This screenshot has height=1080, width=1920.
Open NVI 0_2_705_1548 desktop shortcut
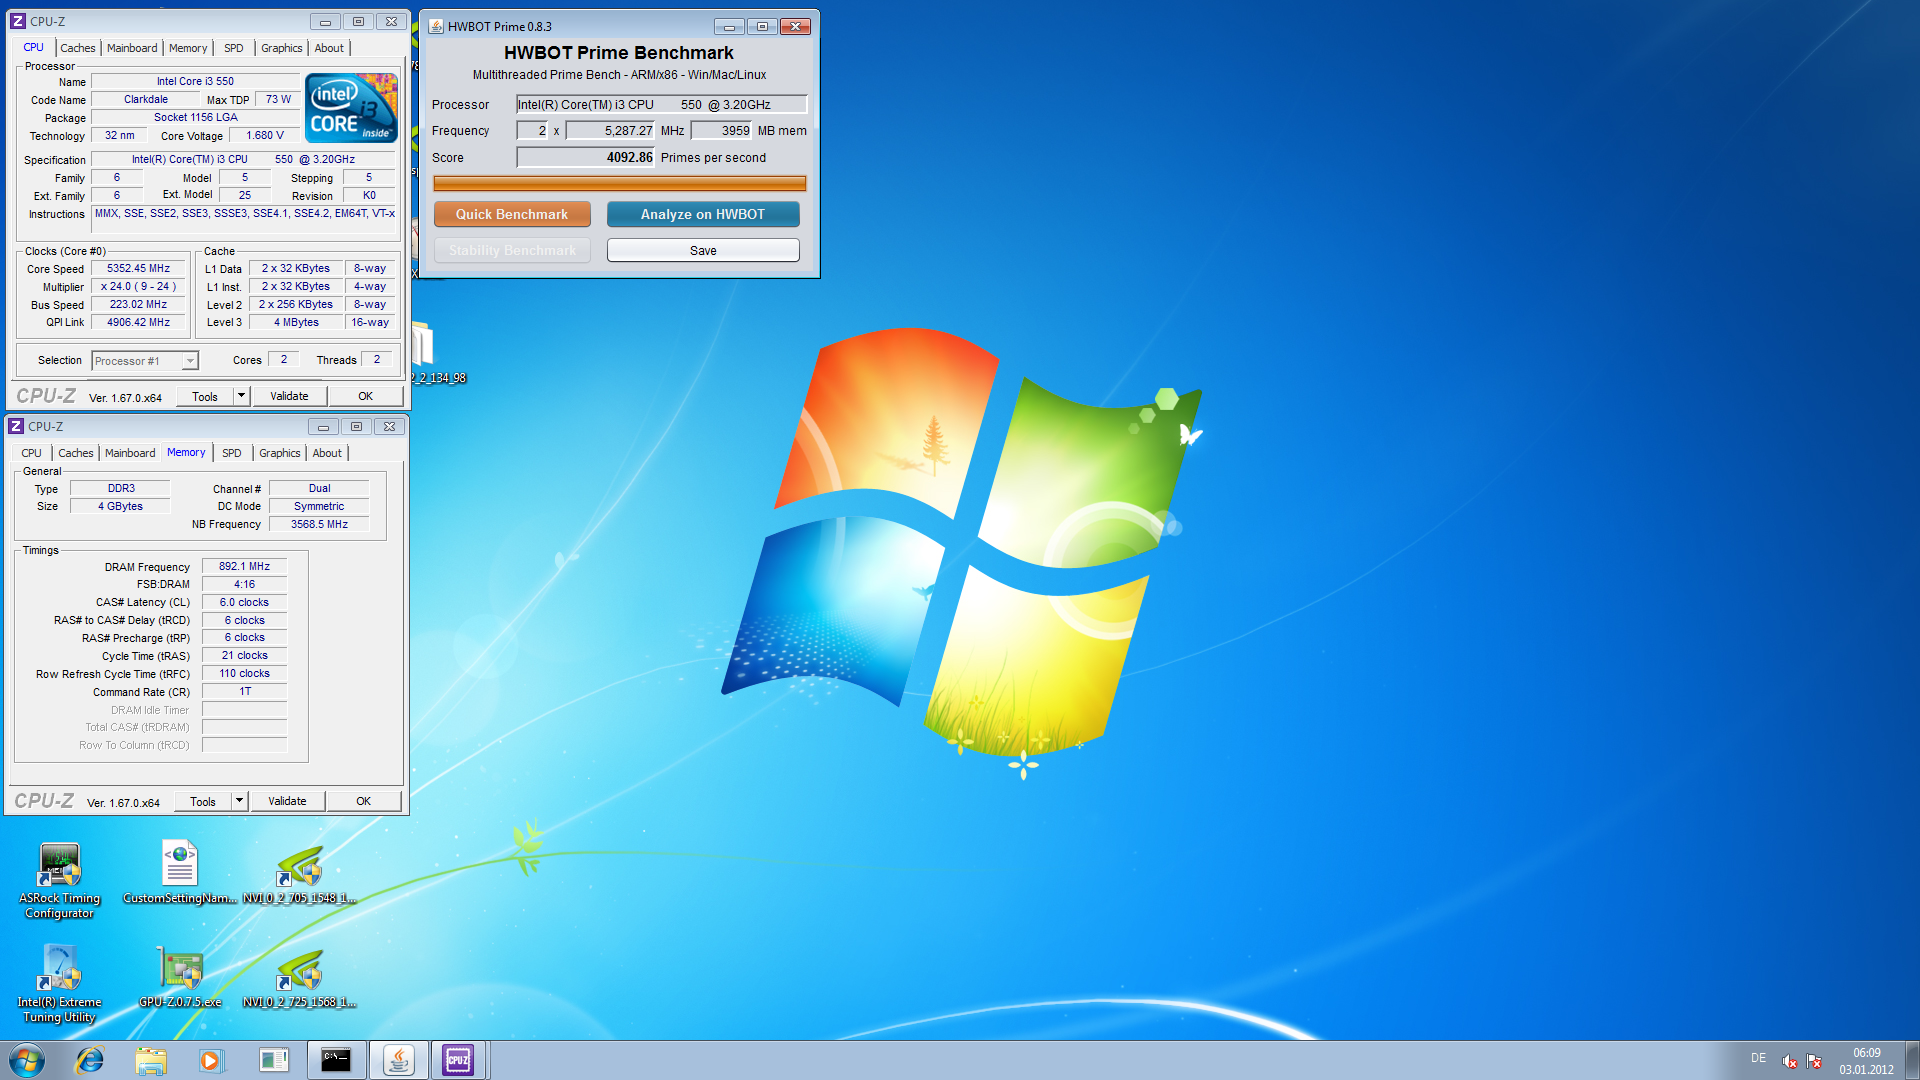point(299,875)
